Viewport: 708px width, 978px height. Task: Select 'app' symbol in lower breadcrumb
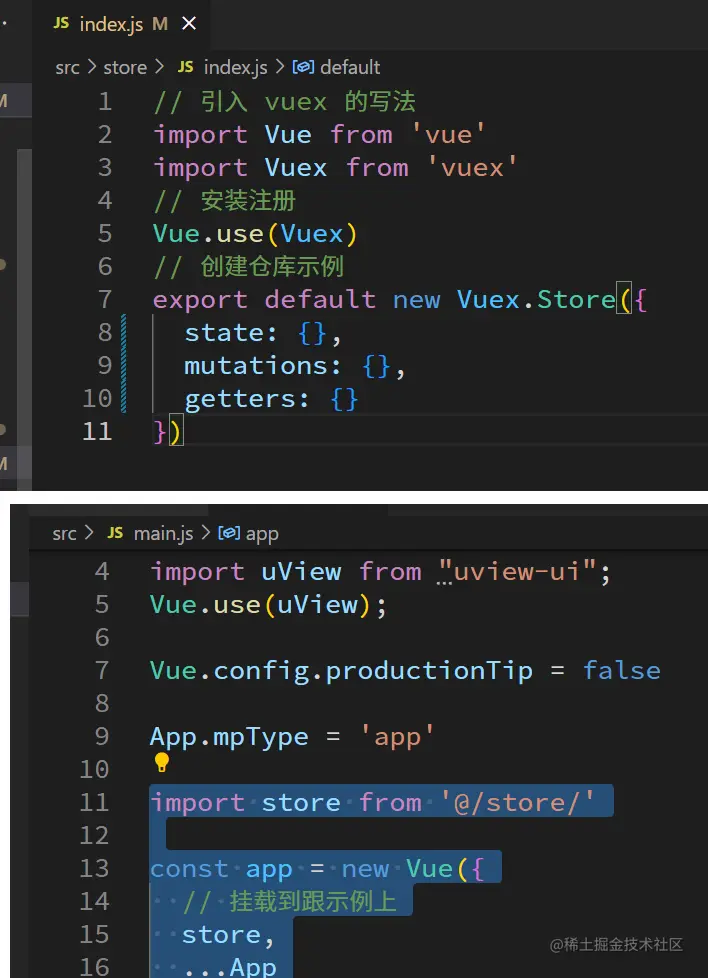262,533
